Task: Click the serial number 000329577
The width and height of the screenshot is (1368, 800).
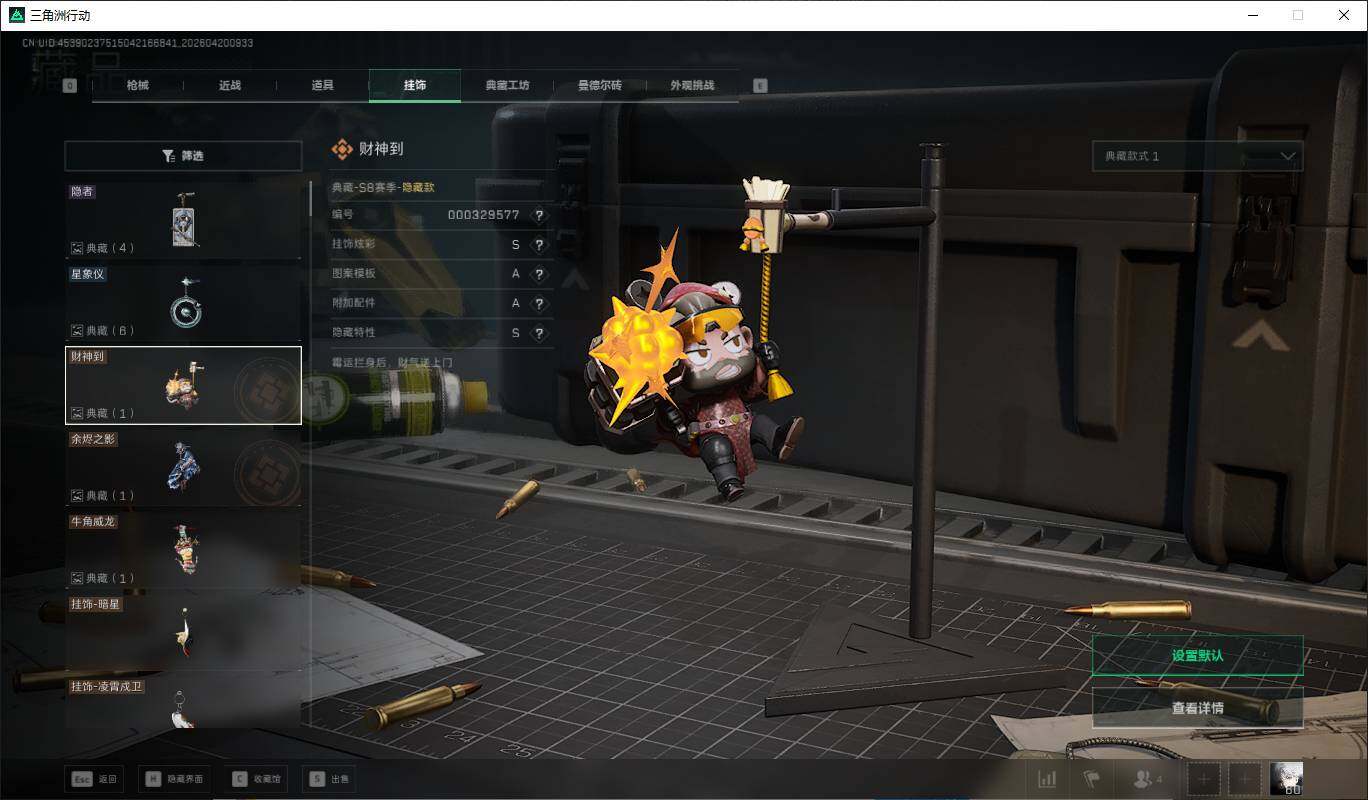Action: tap(483, 215)
